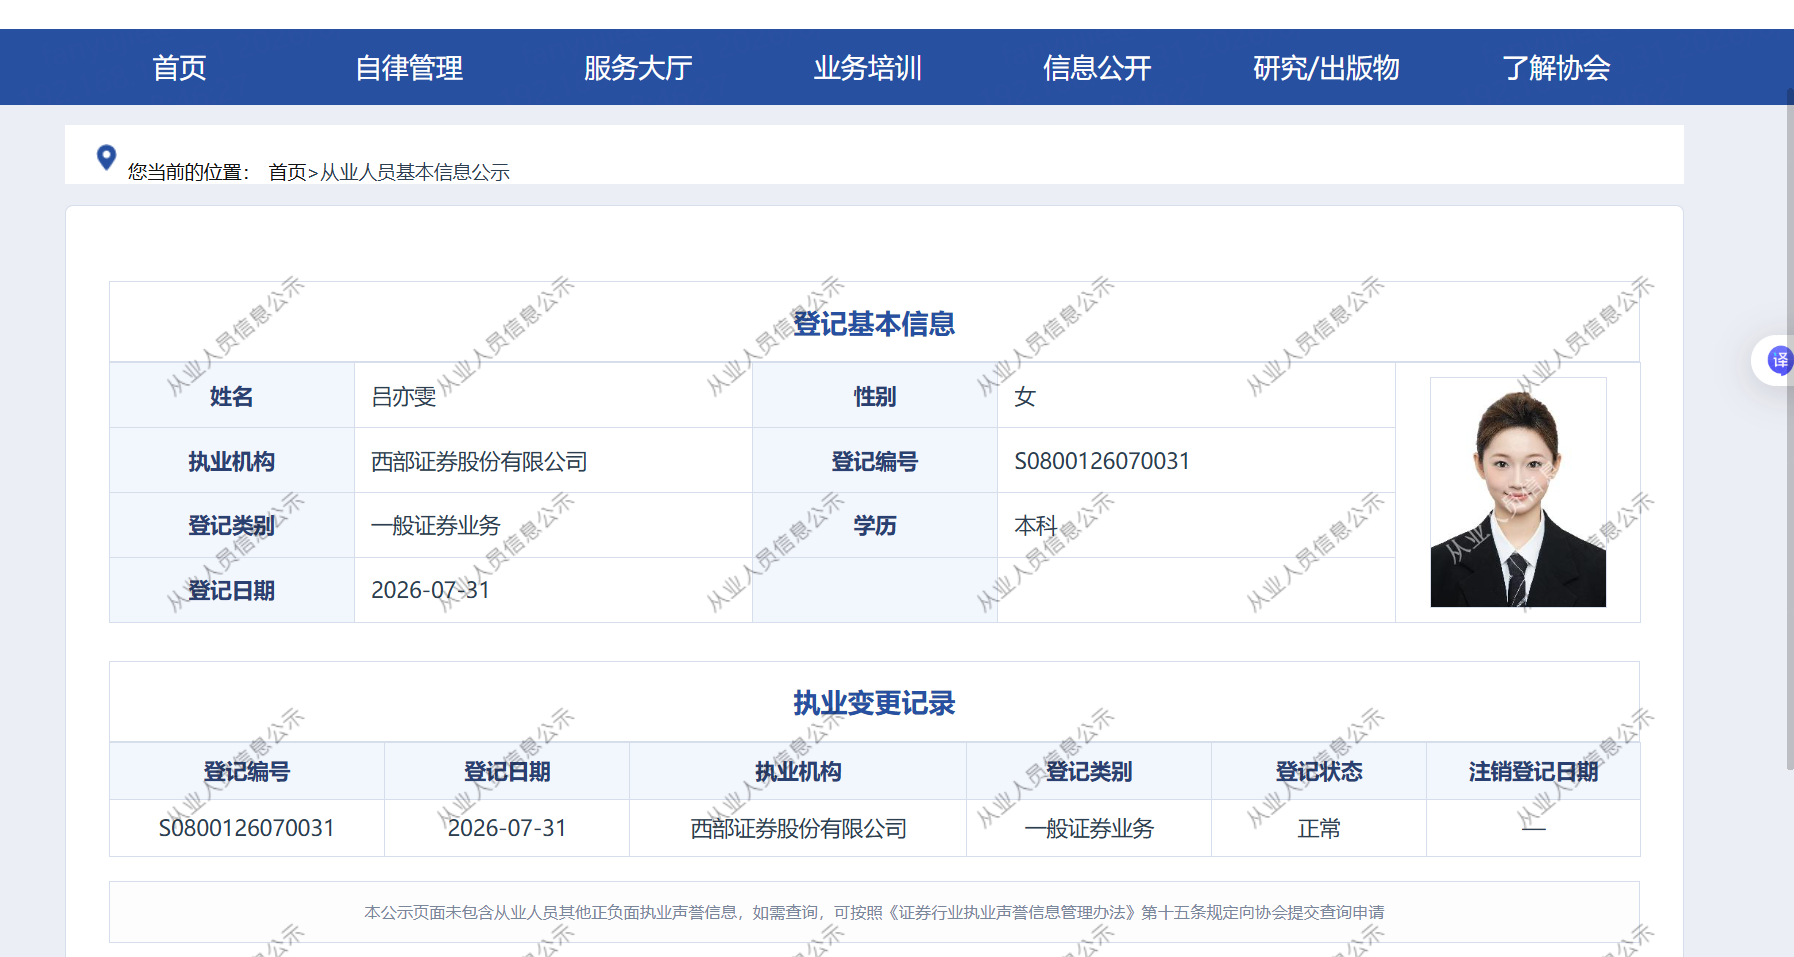Image resolution: width=1794 pixels, height=957 pixels.
Task: Choose 信息公开 from the navigation bar
Action: pos(1097,68)
